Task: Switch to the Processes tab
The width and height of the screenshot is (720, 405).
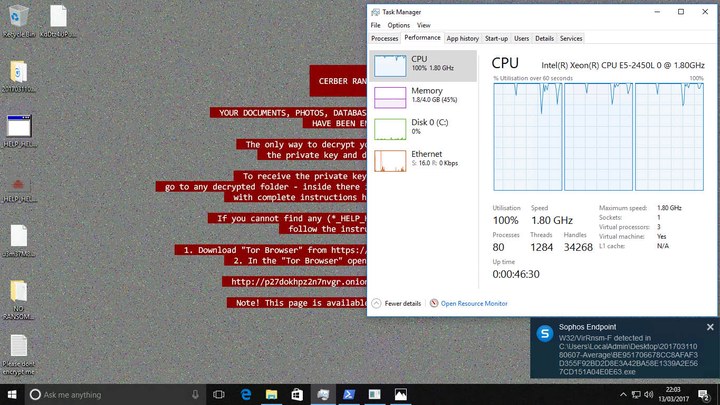Action: point(384,39)
